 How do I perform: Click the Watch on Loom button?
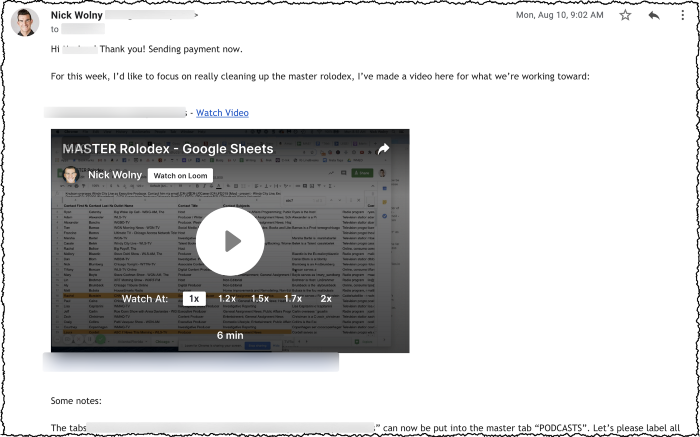click(x=180, y=175)
